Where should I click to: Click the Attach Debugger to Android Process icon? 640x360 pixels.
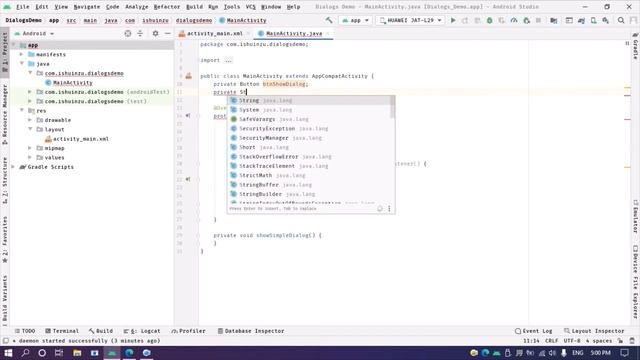click(x=527, y=20)
